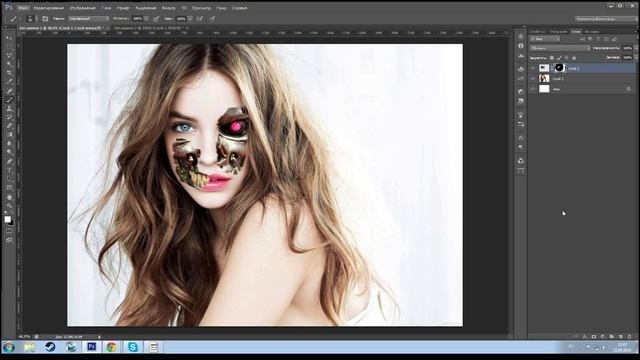The height and width of the screenshot is (360, 640).
Task: Toggle Quick Mask mode in toolbox
Action: coord(9,232)
